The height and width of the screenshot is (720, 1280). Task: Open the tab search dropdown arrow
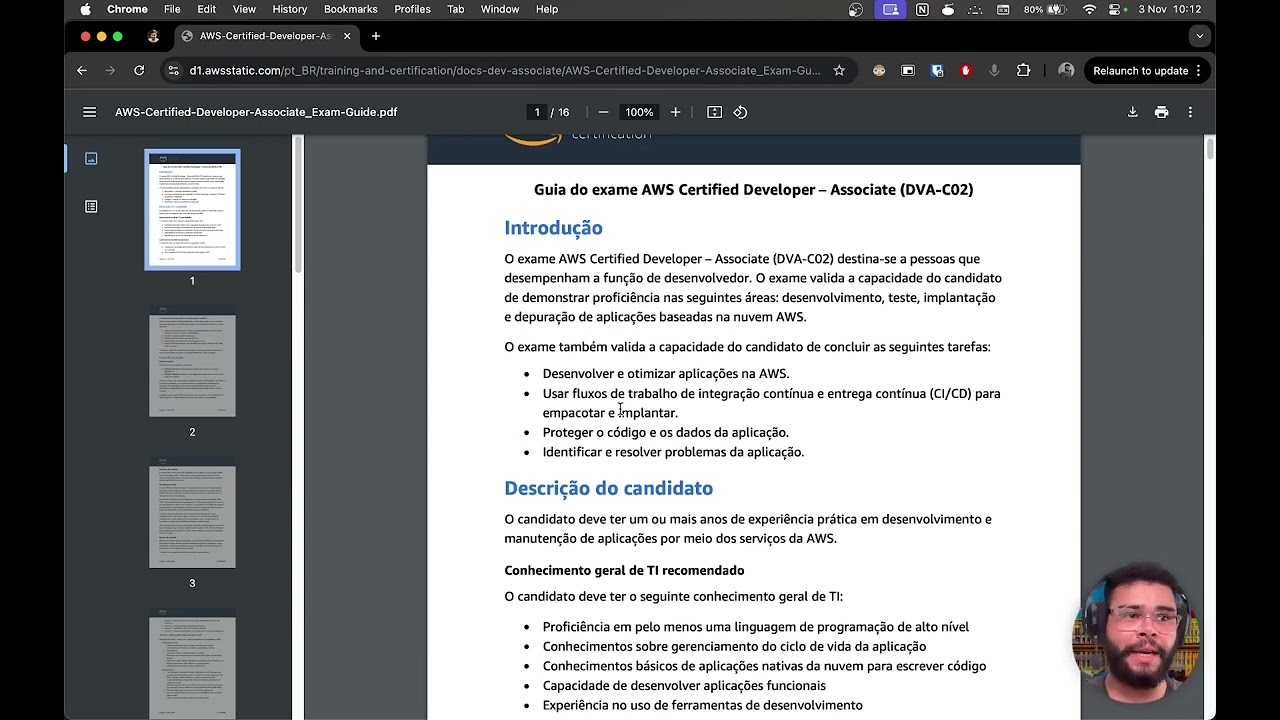1199,36
